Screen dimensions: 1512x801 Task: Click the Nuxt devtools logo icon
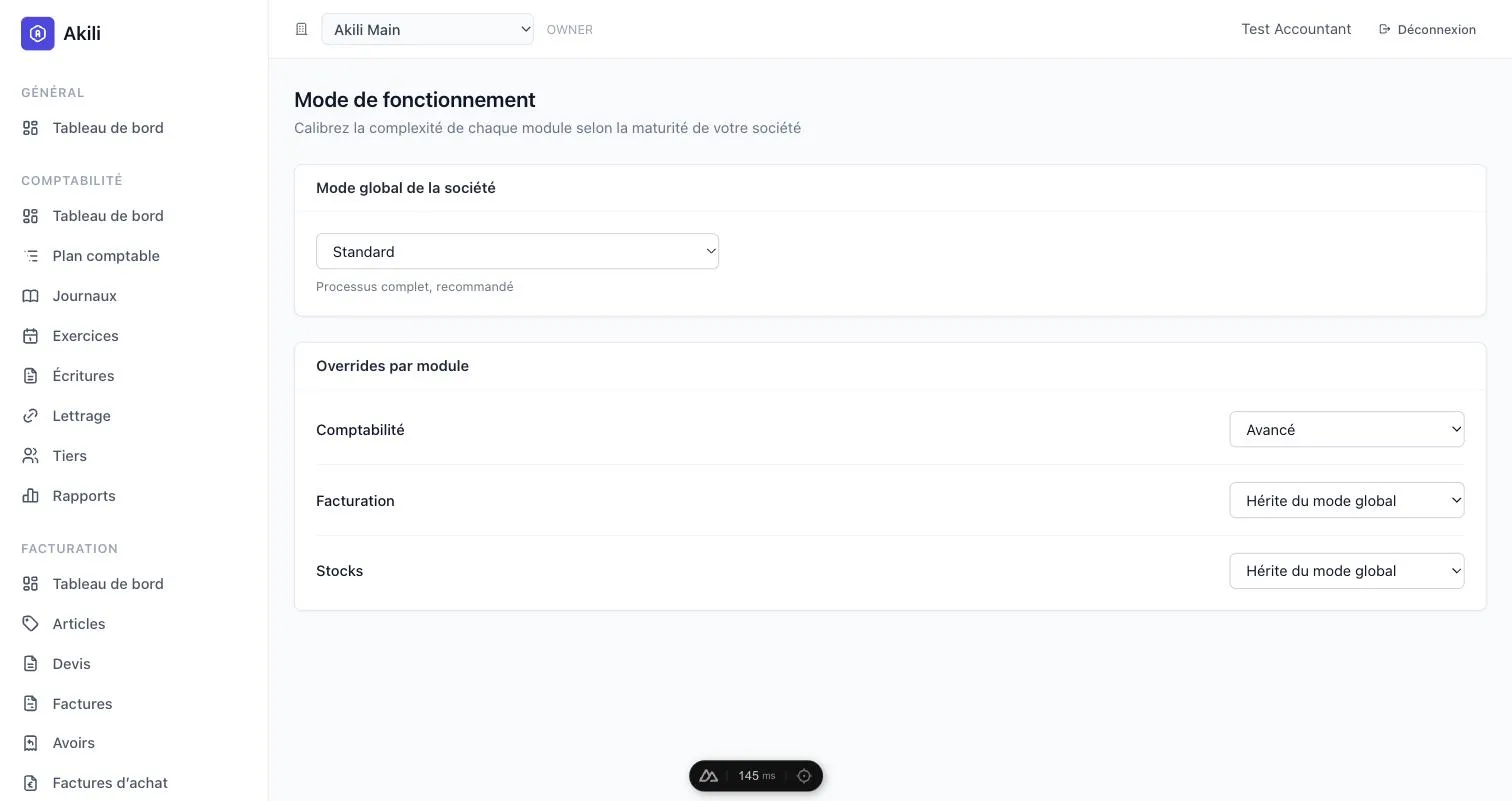[x=709, y=776]
